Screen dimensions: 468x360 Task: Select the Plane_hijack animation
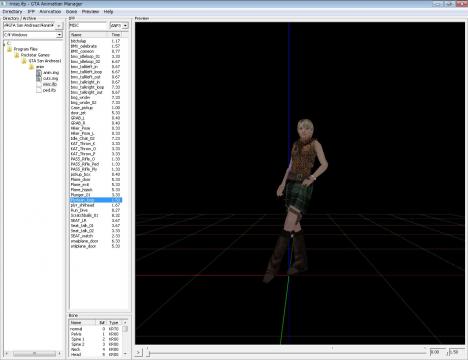(96, 190)
